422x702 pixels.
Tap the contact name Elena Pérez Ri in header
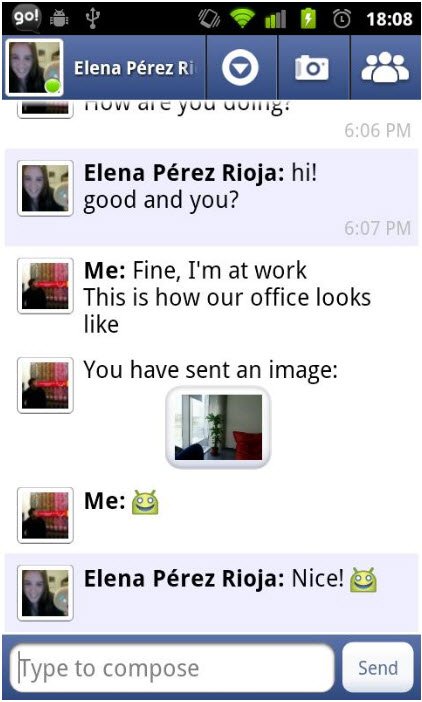click(134, 68)
